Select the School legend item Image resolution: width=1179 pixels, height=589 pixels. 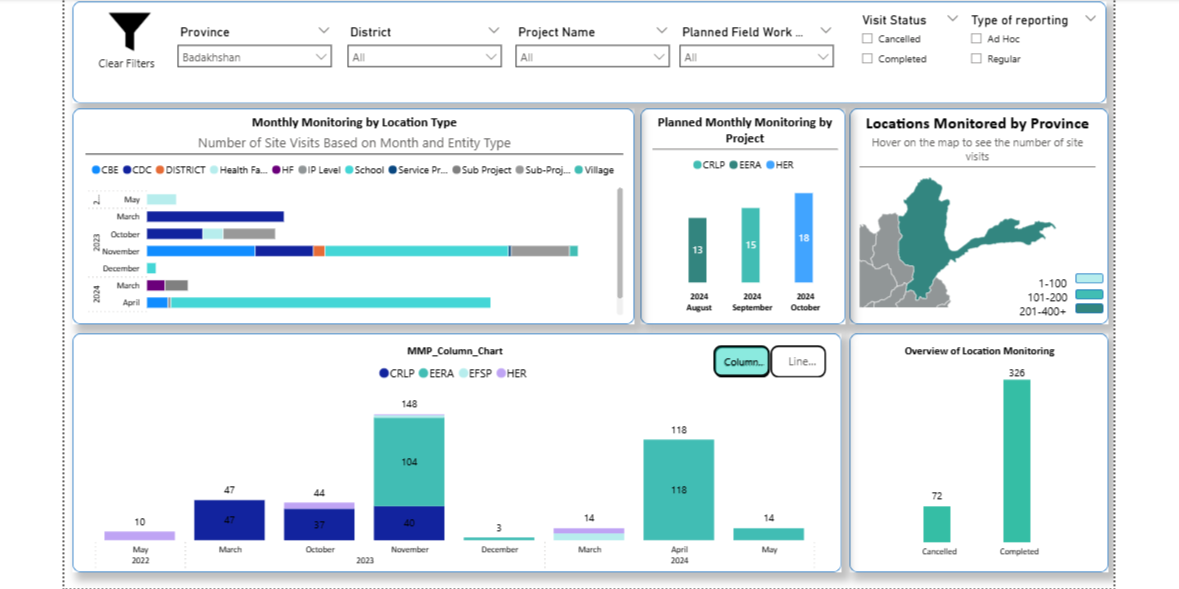click(366, 170)
